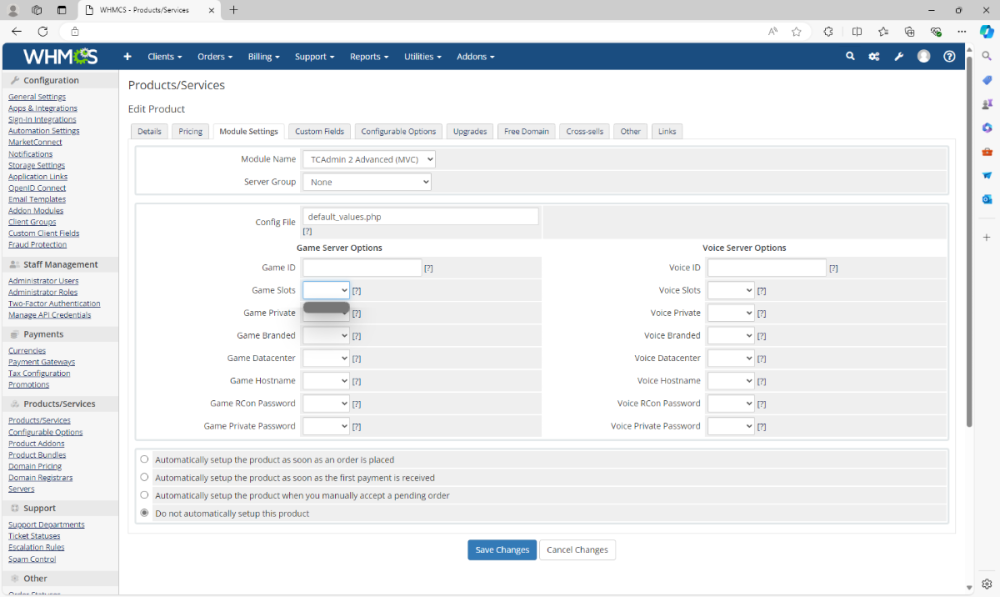This screenshot has width=1000, height=597.
Task: Switch to the Configurable Options tab
Action: tap(398, 131)
